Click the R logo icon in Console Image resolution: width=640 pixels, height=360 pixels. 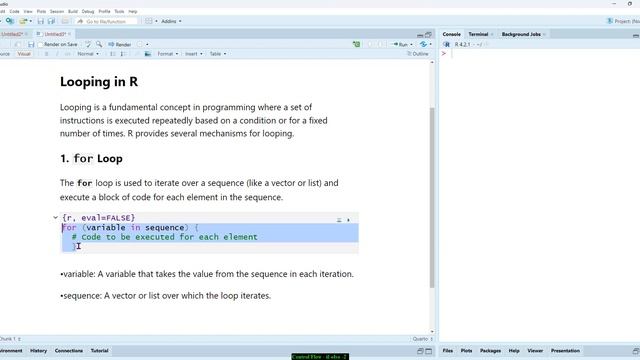point(447,44)
